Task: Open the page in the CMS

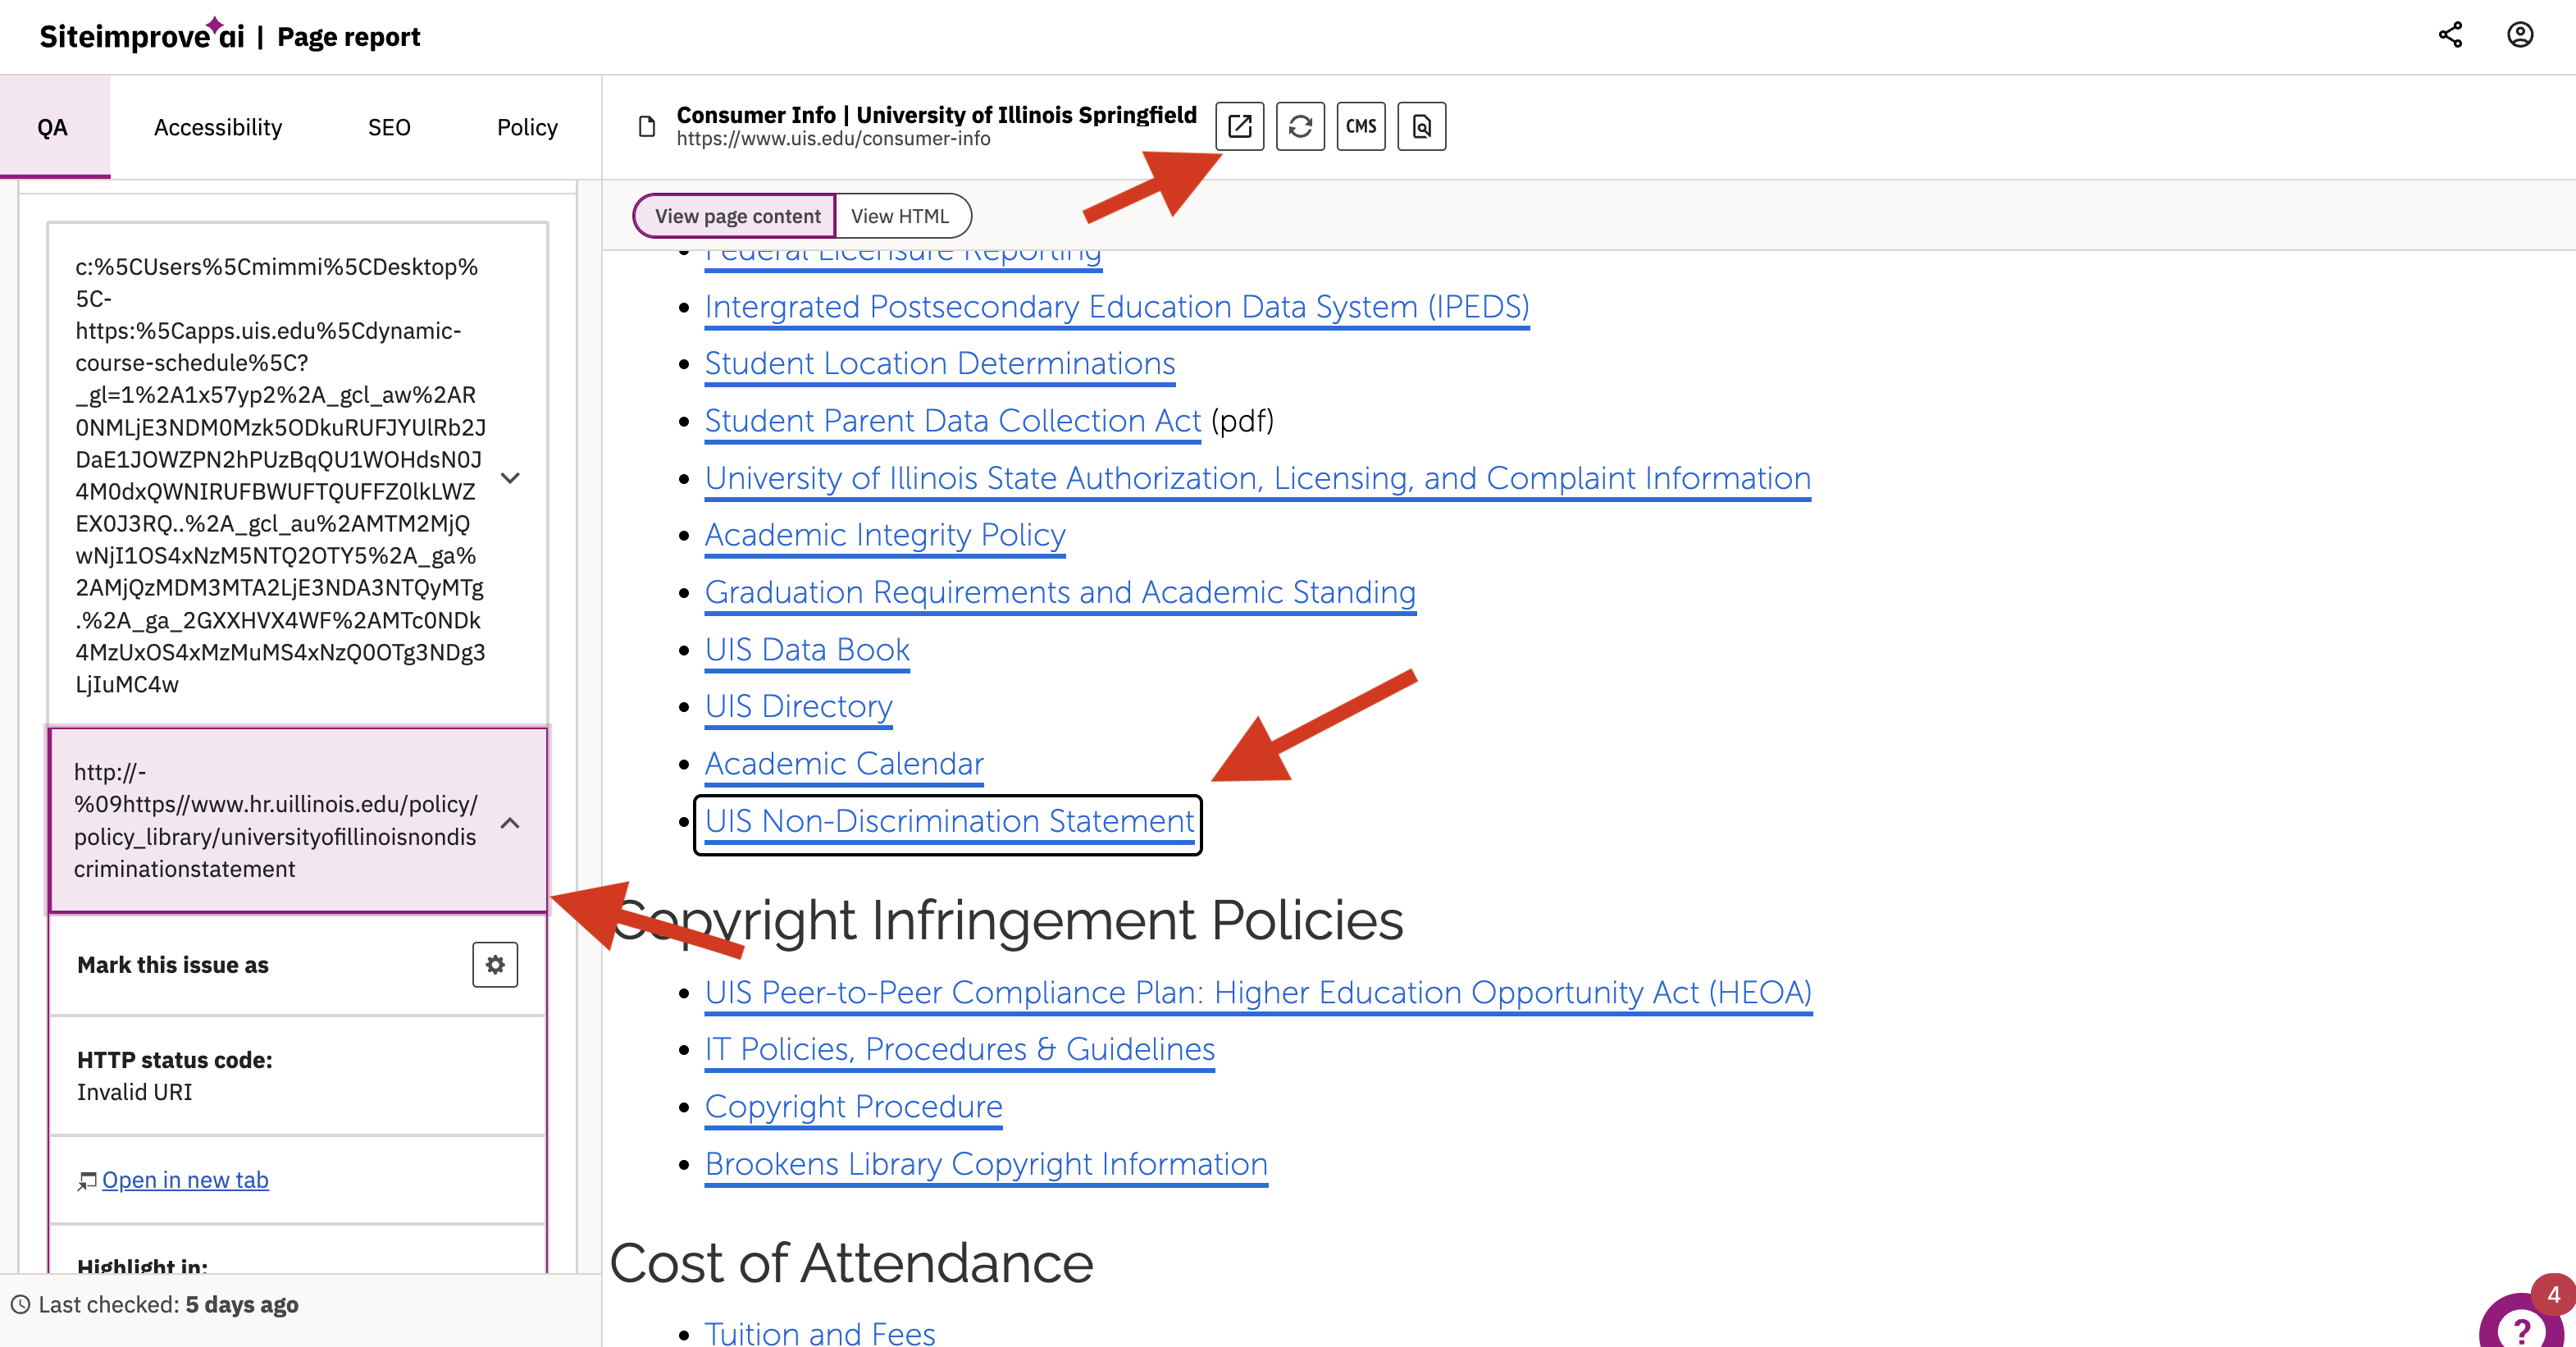Action: [1361, 126]
